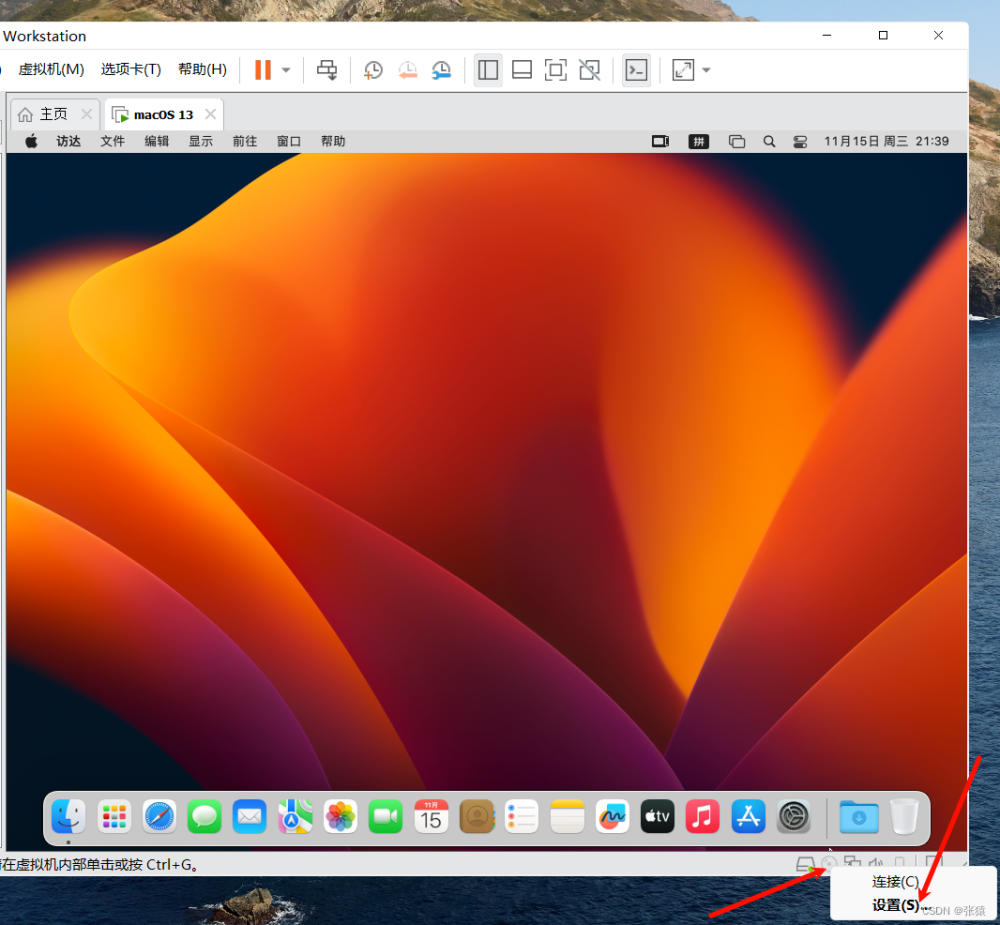The height and width of the screenshot is (925, 1000).
Task: Open Notes from the dock
Action: coord(567,817)
